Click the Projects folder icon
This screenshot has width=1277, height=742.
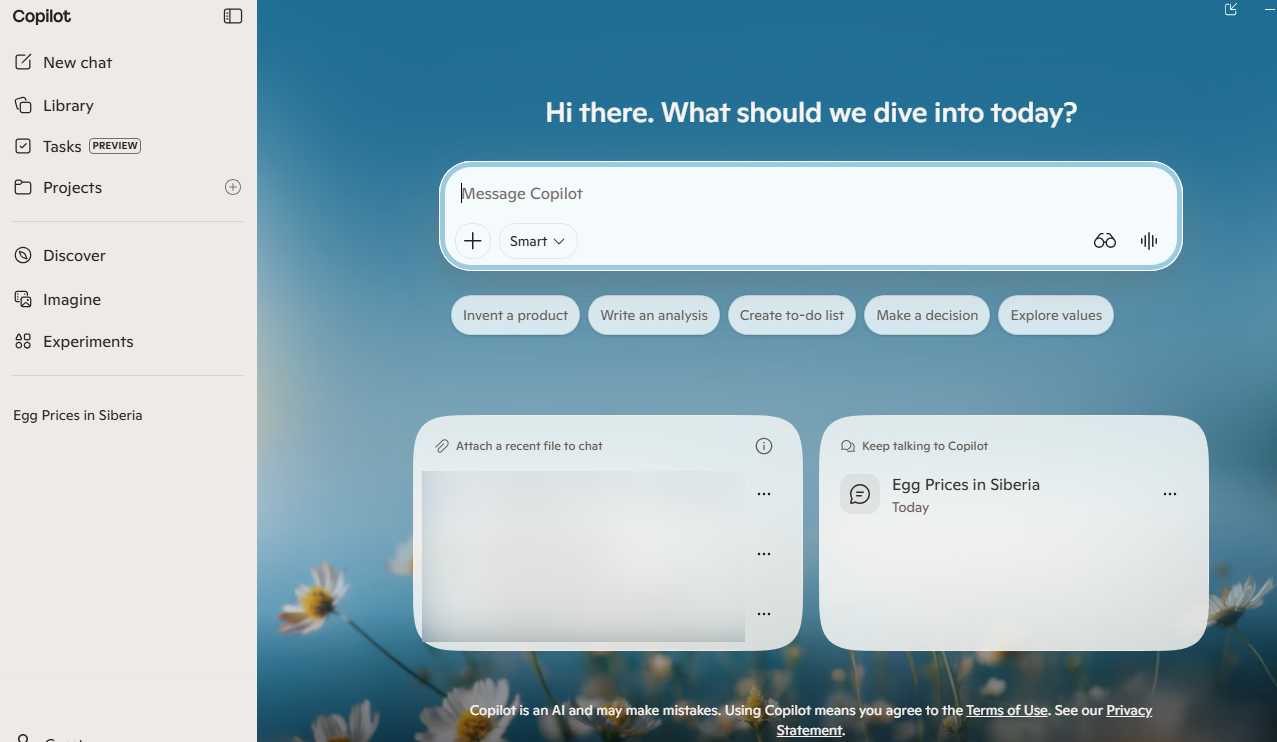point(23,187)
